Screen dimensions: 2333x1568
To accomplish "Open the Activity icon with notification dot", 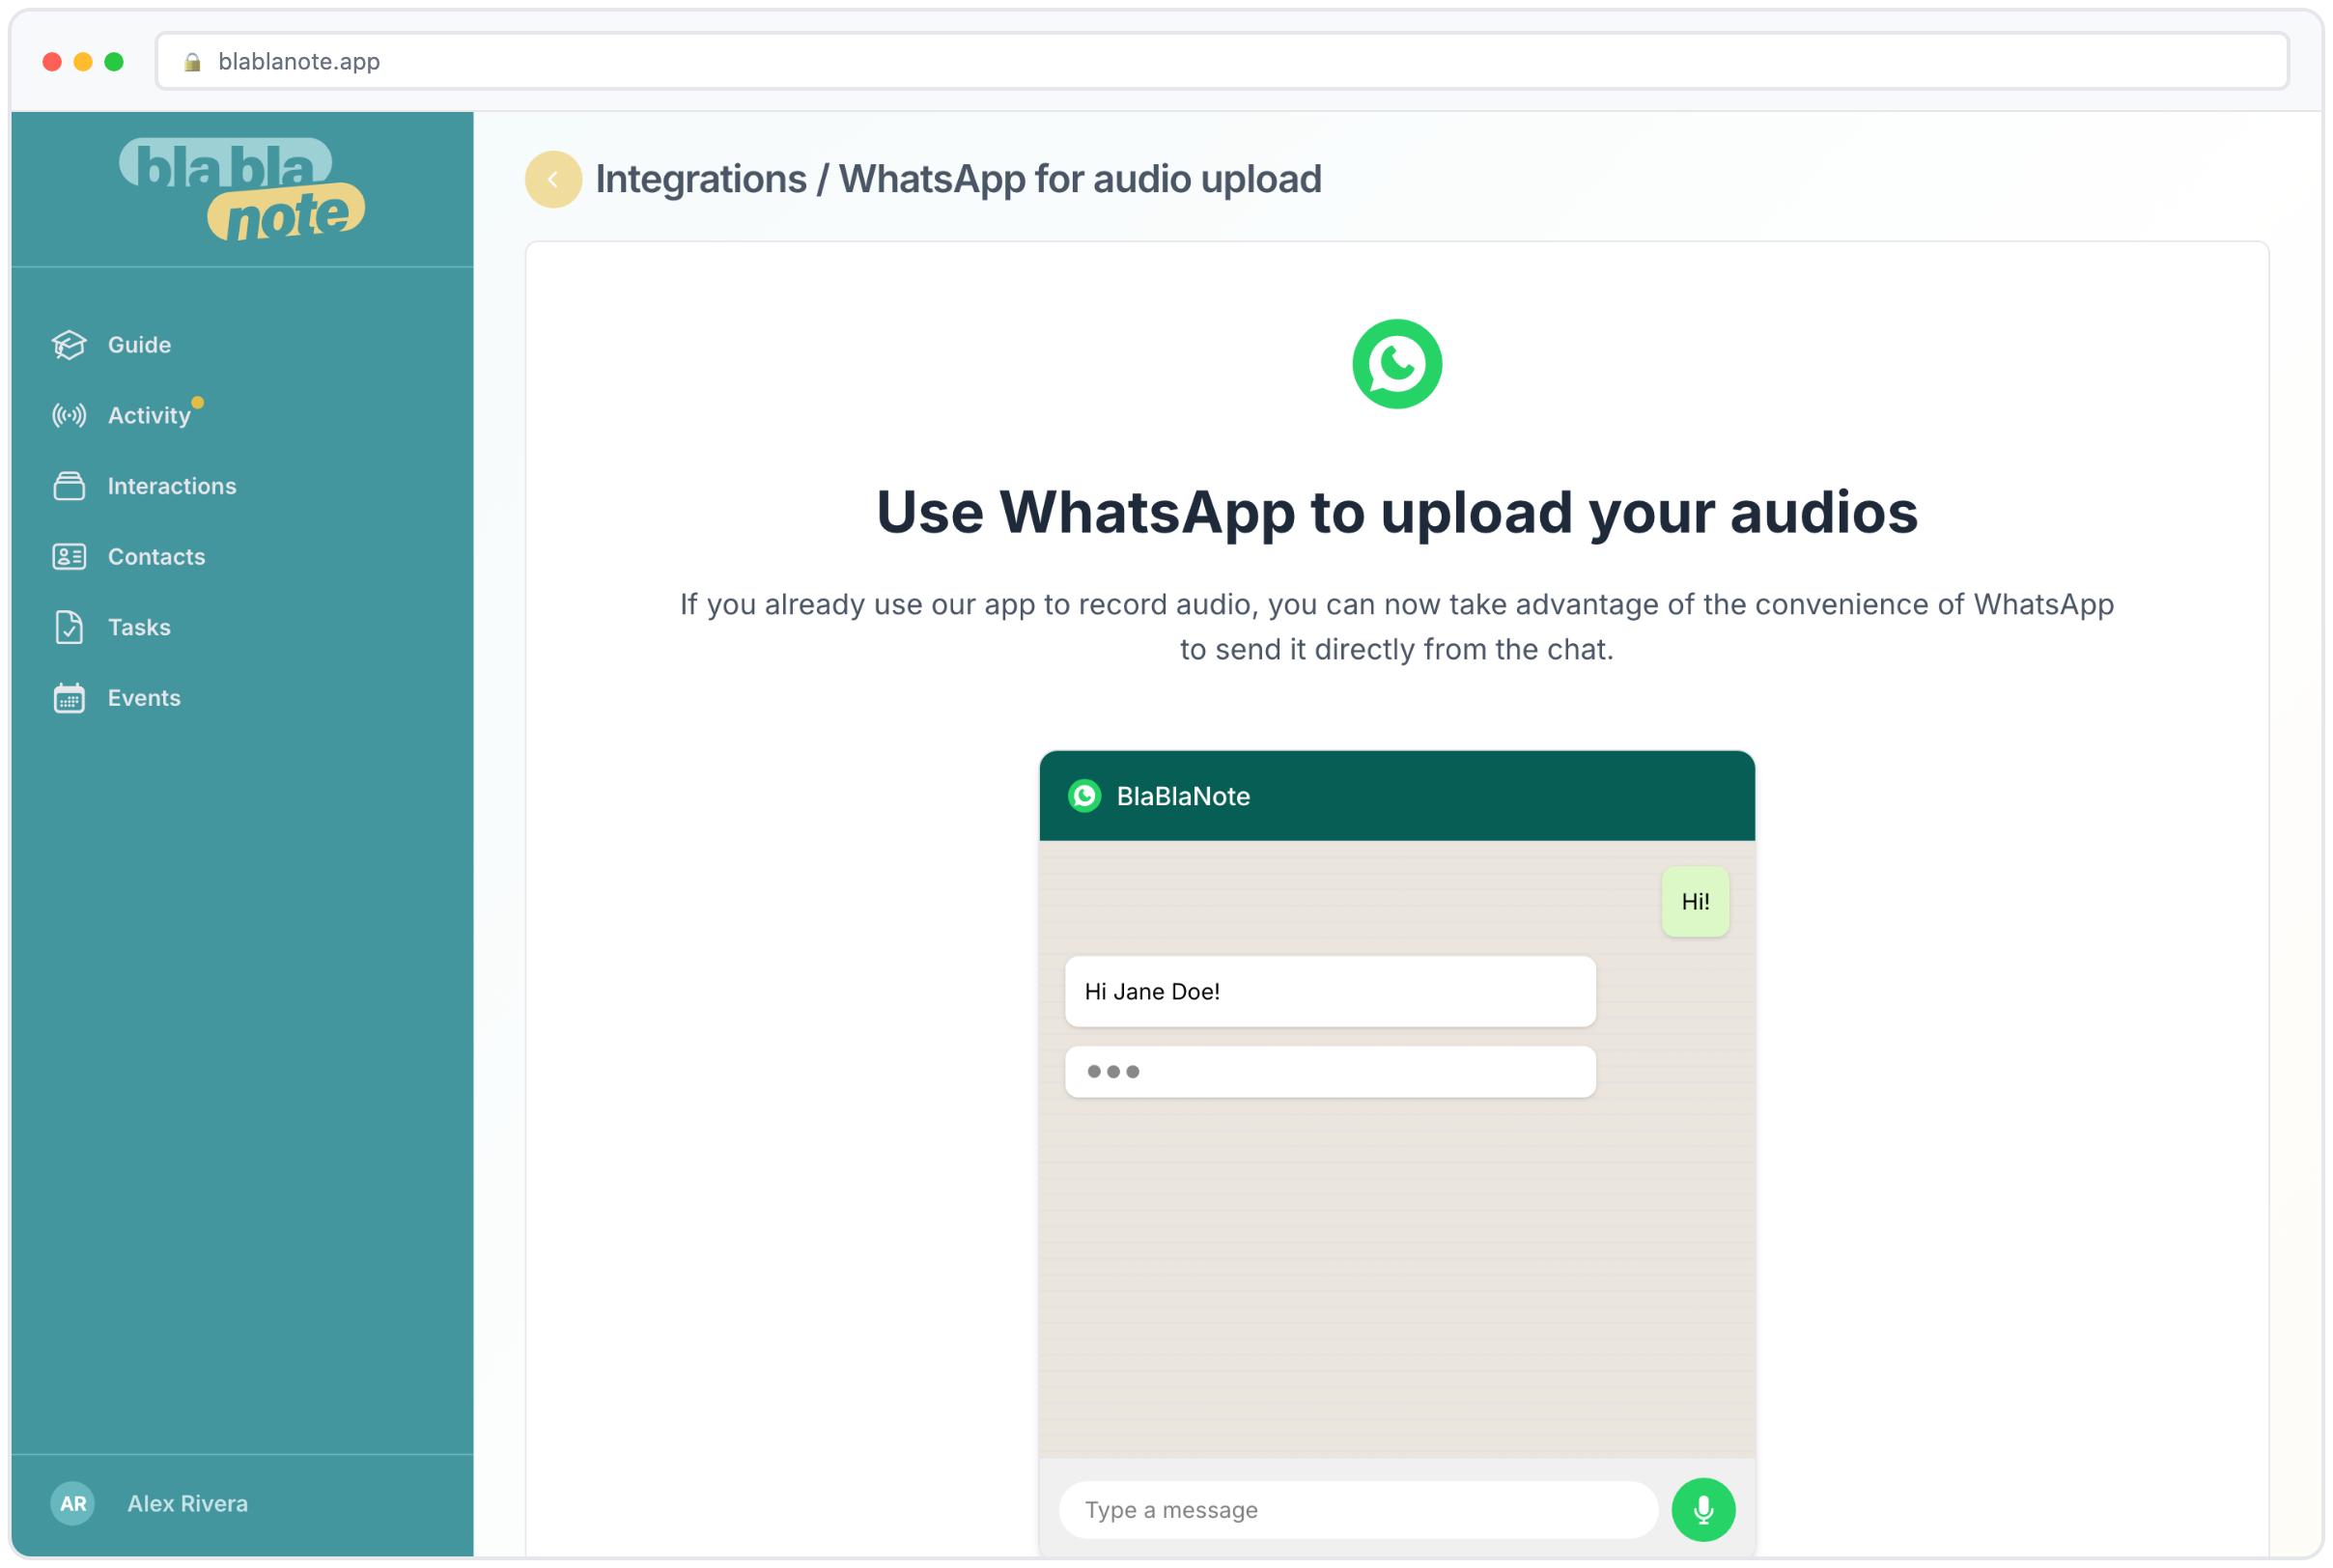I will pyautogui.click(x=68, y=415).
